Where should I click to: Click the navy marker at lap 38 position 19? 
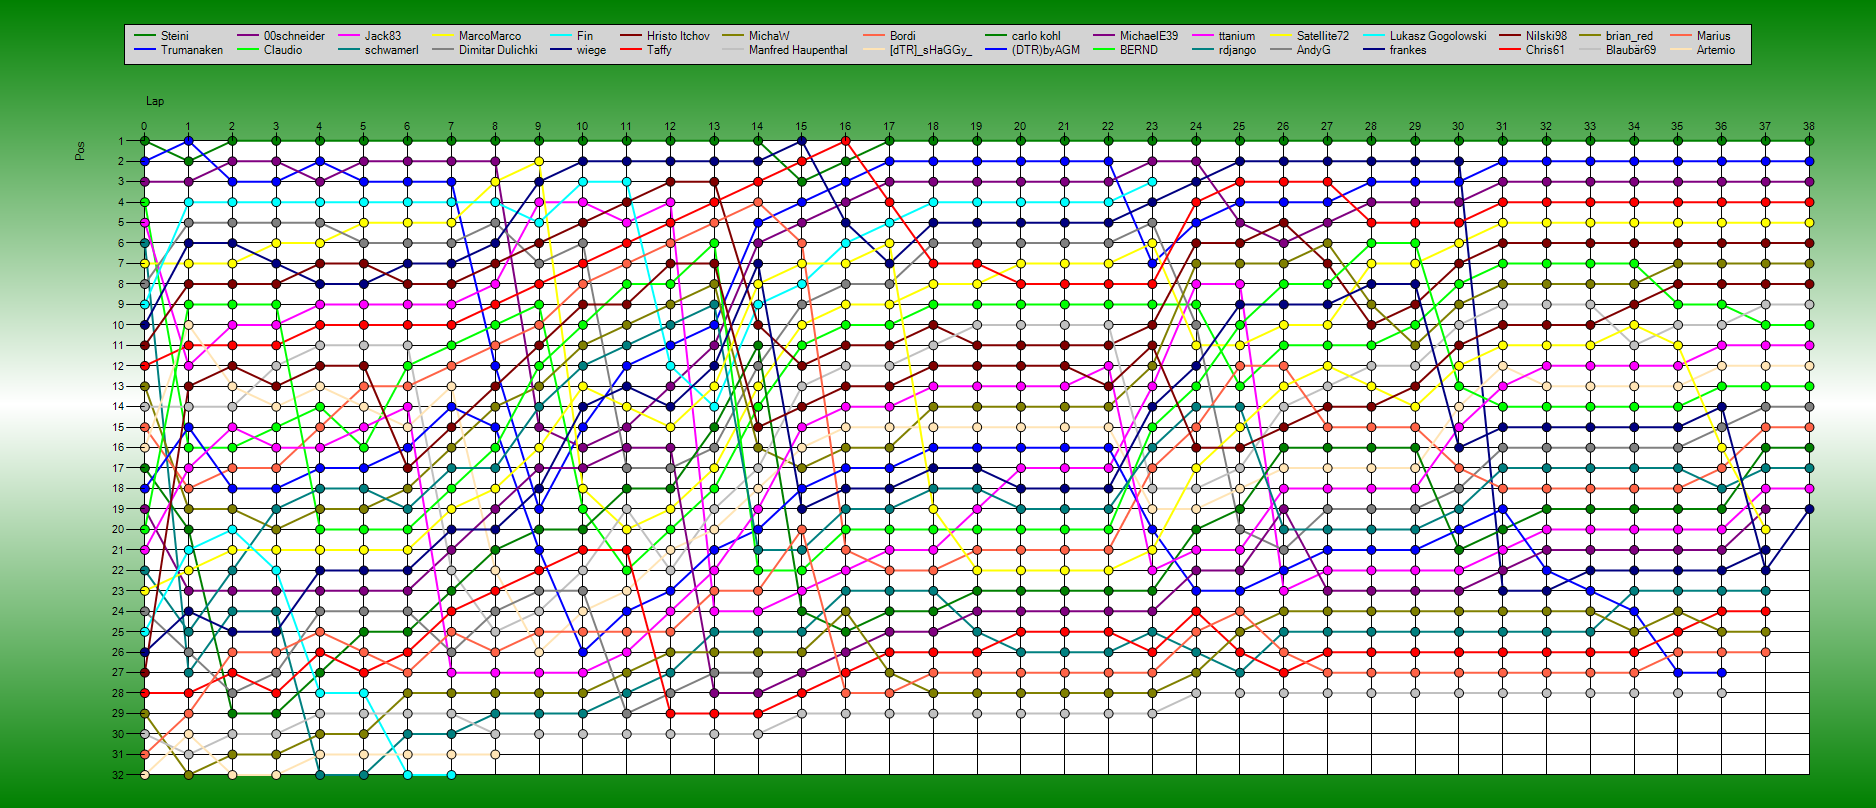pos(1809,509)
